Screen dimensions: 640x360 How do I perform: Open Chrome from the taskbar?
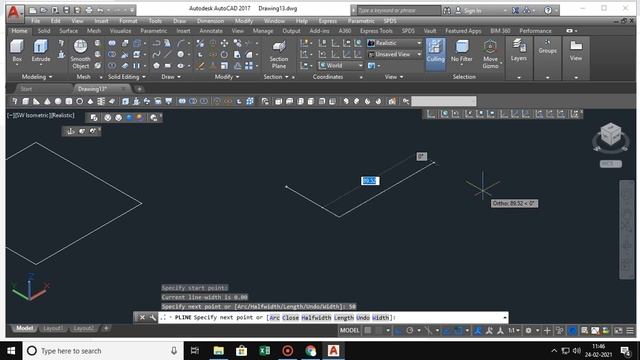[311, 351]
